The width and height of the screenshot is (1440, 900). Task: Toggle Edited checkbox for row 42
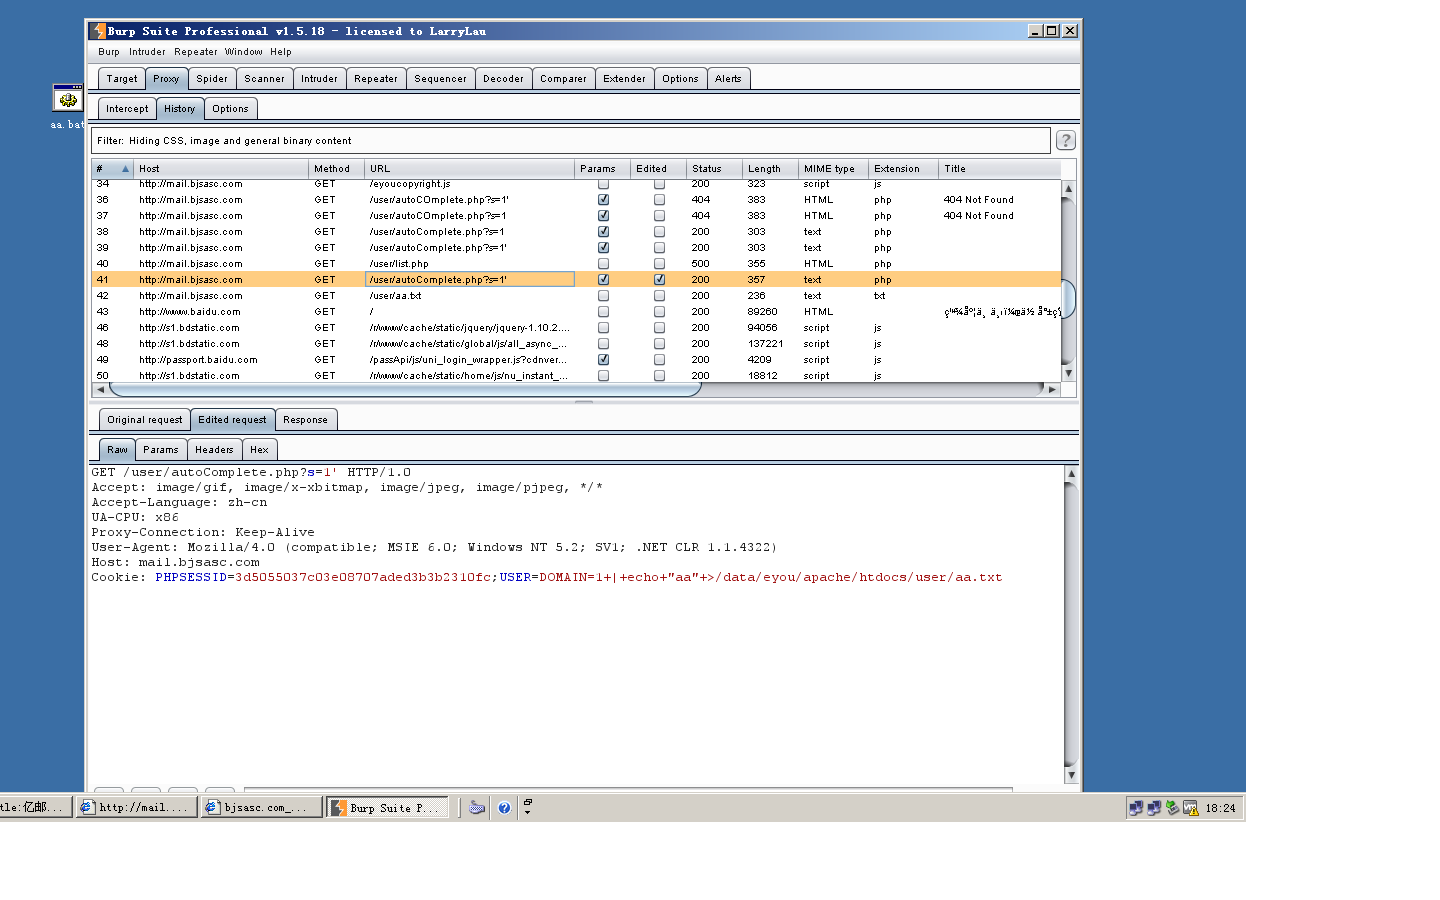point(659,296)
